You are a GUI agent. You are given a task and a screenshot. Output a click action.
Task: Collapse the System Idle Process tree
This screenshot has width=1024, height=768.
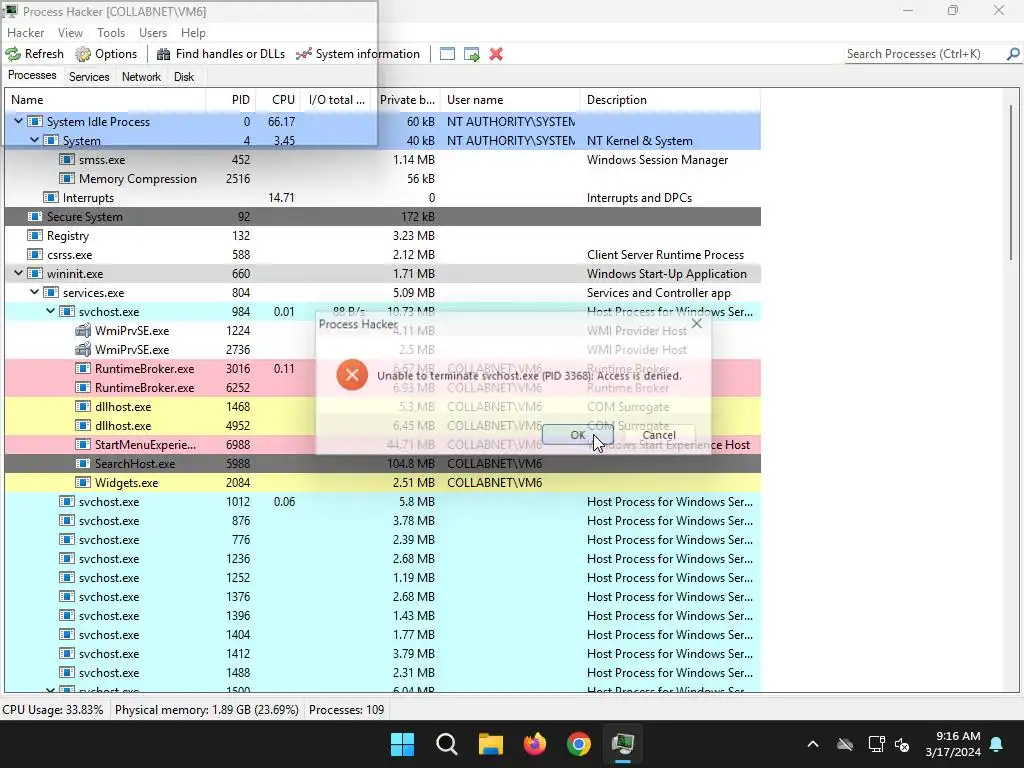pyautogui.click(x=18, y=121)
